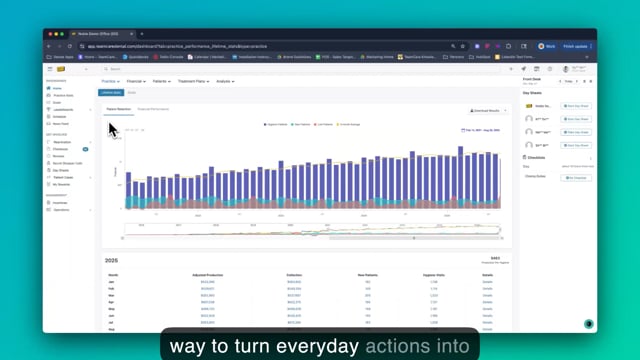Screen dimensions: 640x360
Task: Go back in the browser
Action: [49, 46]
